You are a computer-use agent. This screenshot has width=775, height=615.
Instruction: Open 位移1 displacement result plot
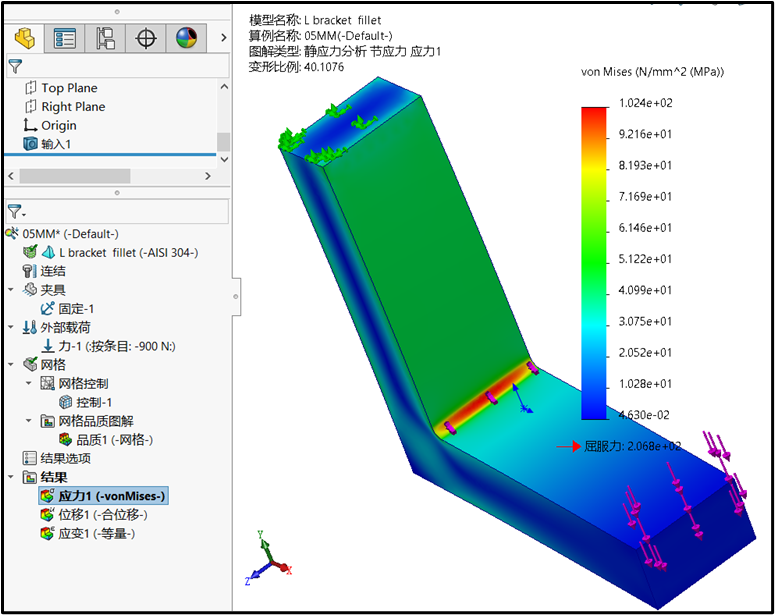[101, 514]
